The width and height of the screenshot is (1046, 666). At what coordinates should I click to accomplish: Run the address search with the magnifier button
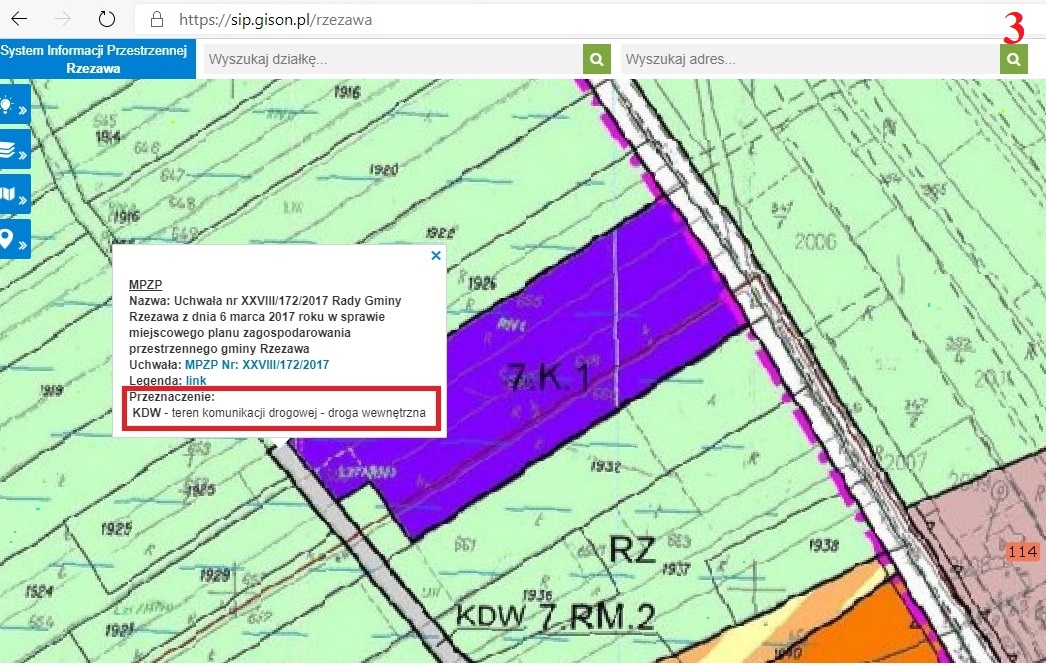coord(1013,59)
